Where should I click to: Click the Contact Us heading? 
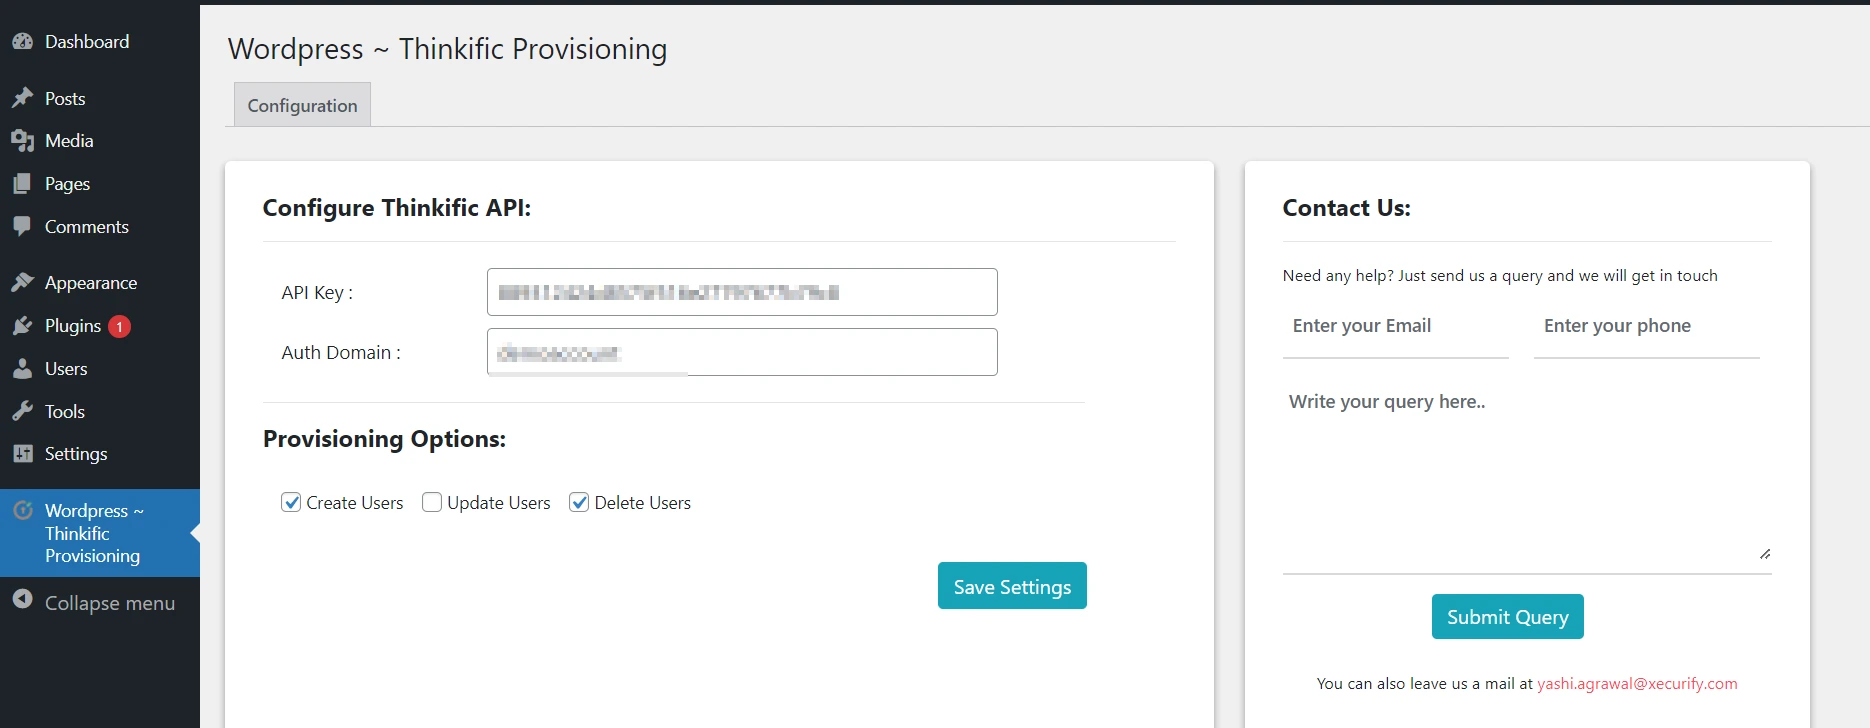(1346, 208)
